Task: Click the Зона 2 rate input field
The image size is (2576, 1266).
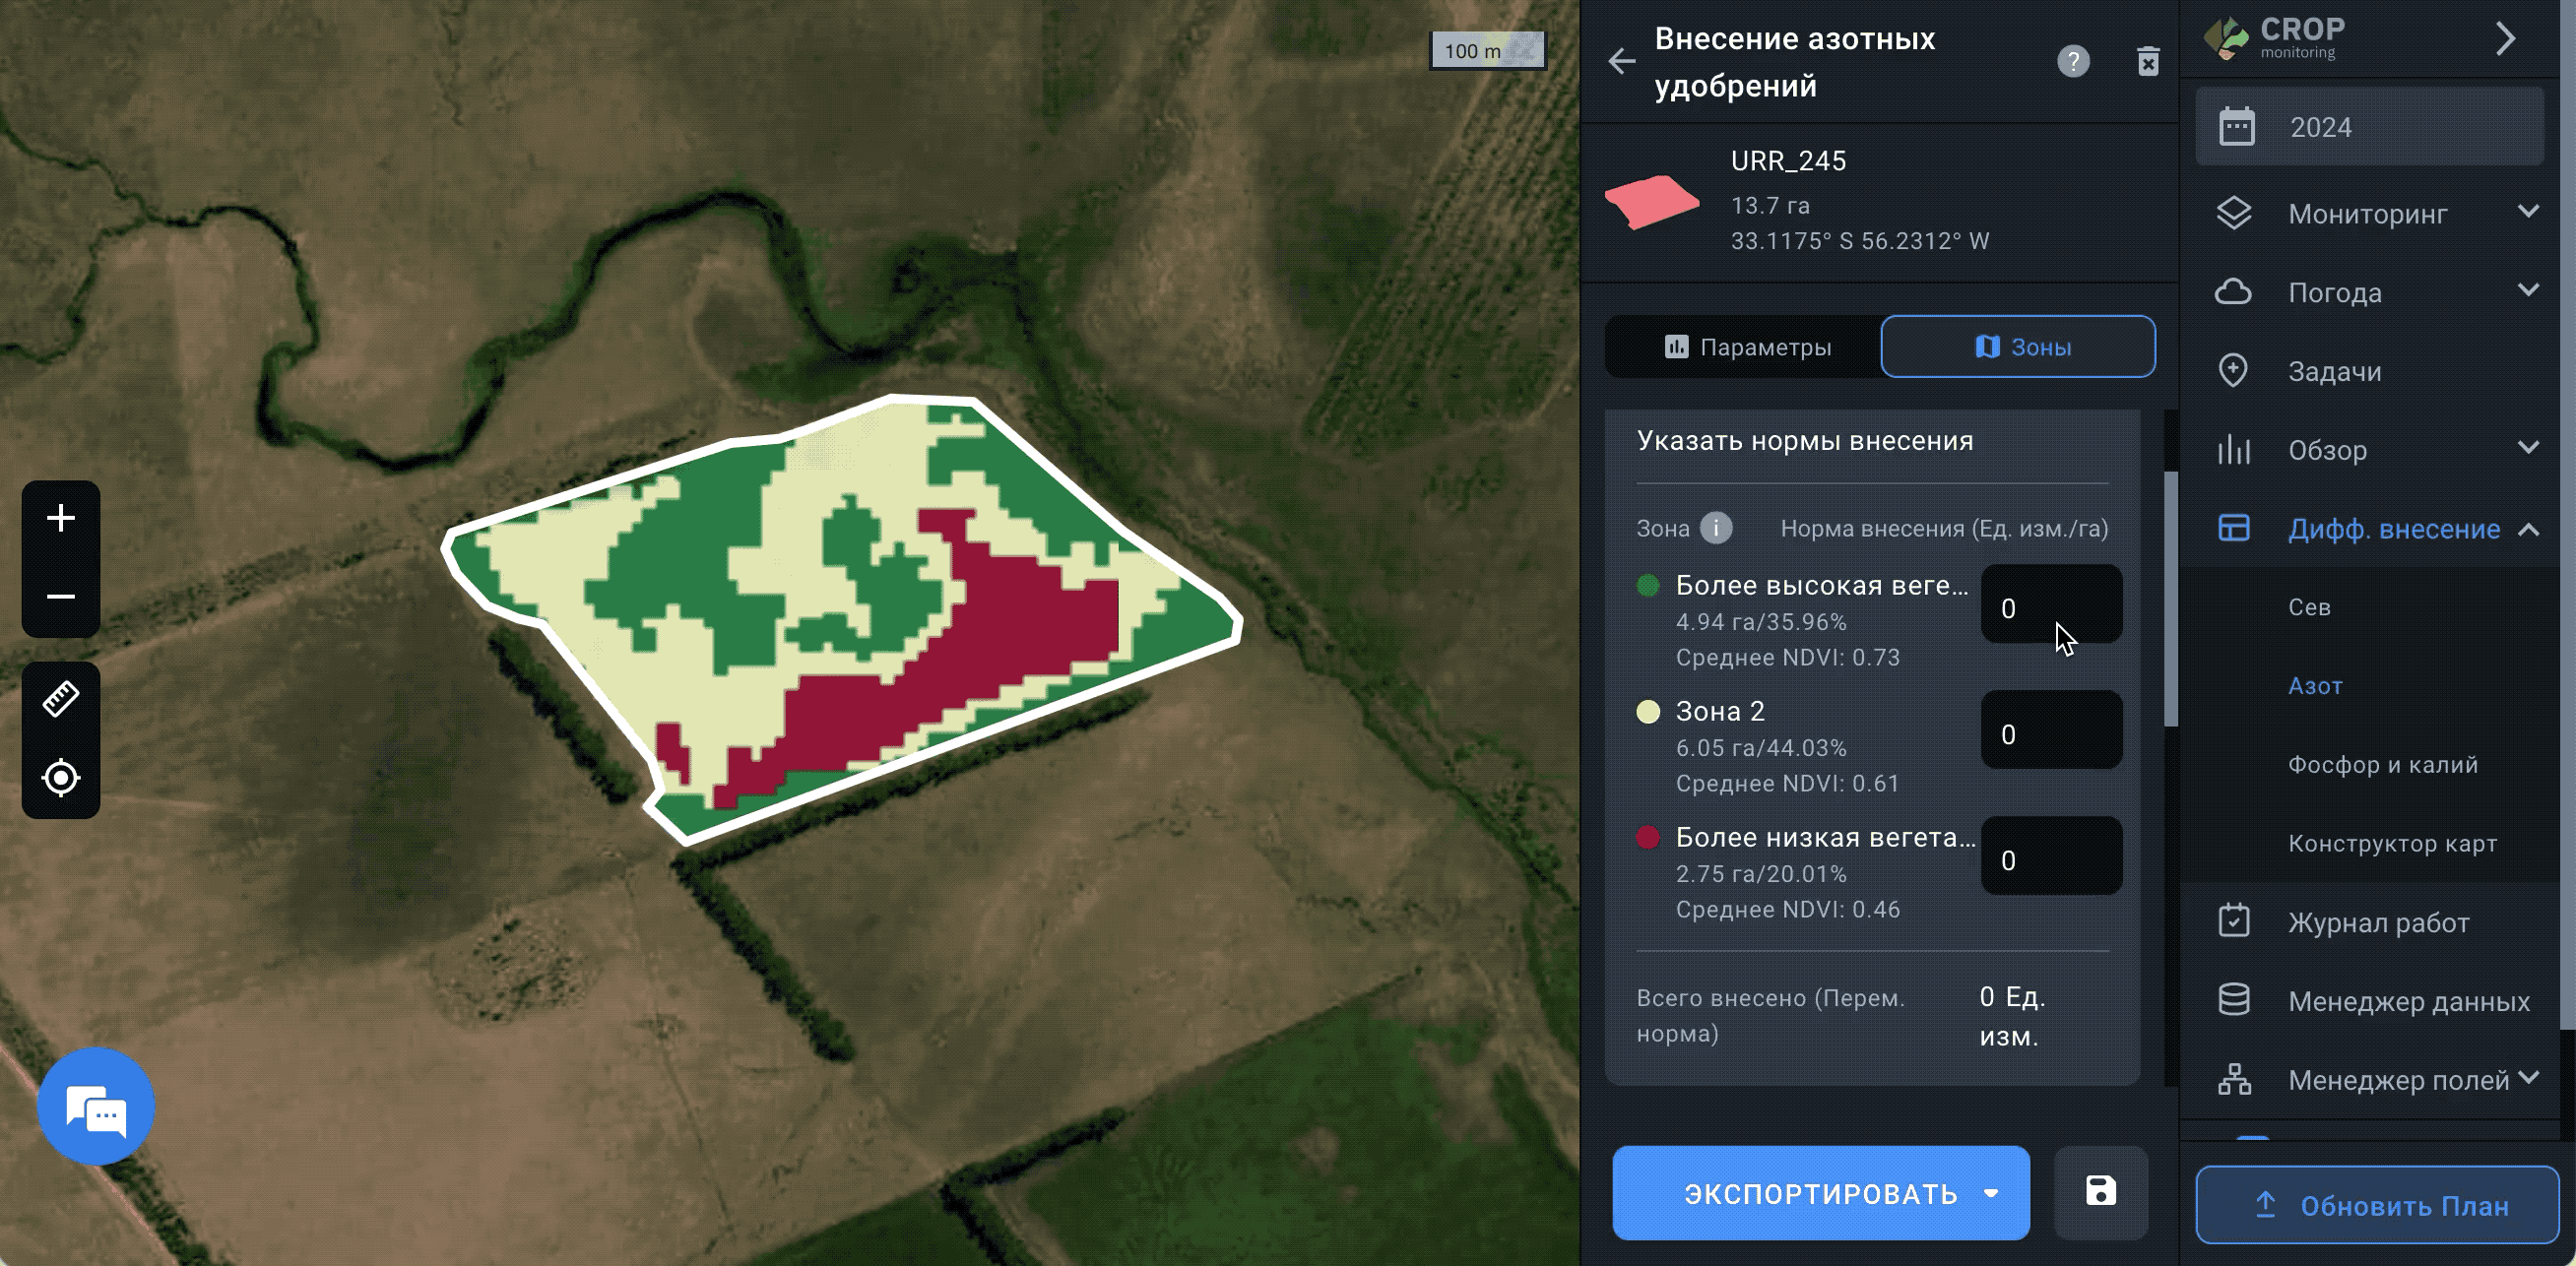Action: point(2050,734)
